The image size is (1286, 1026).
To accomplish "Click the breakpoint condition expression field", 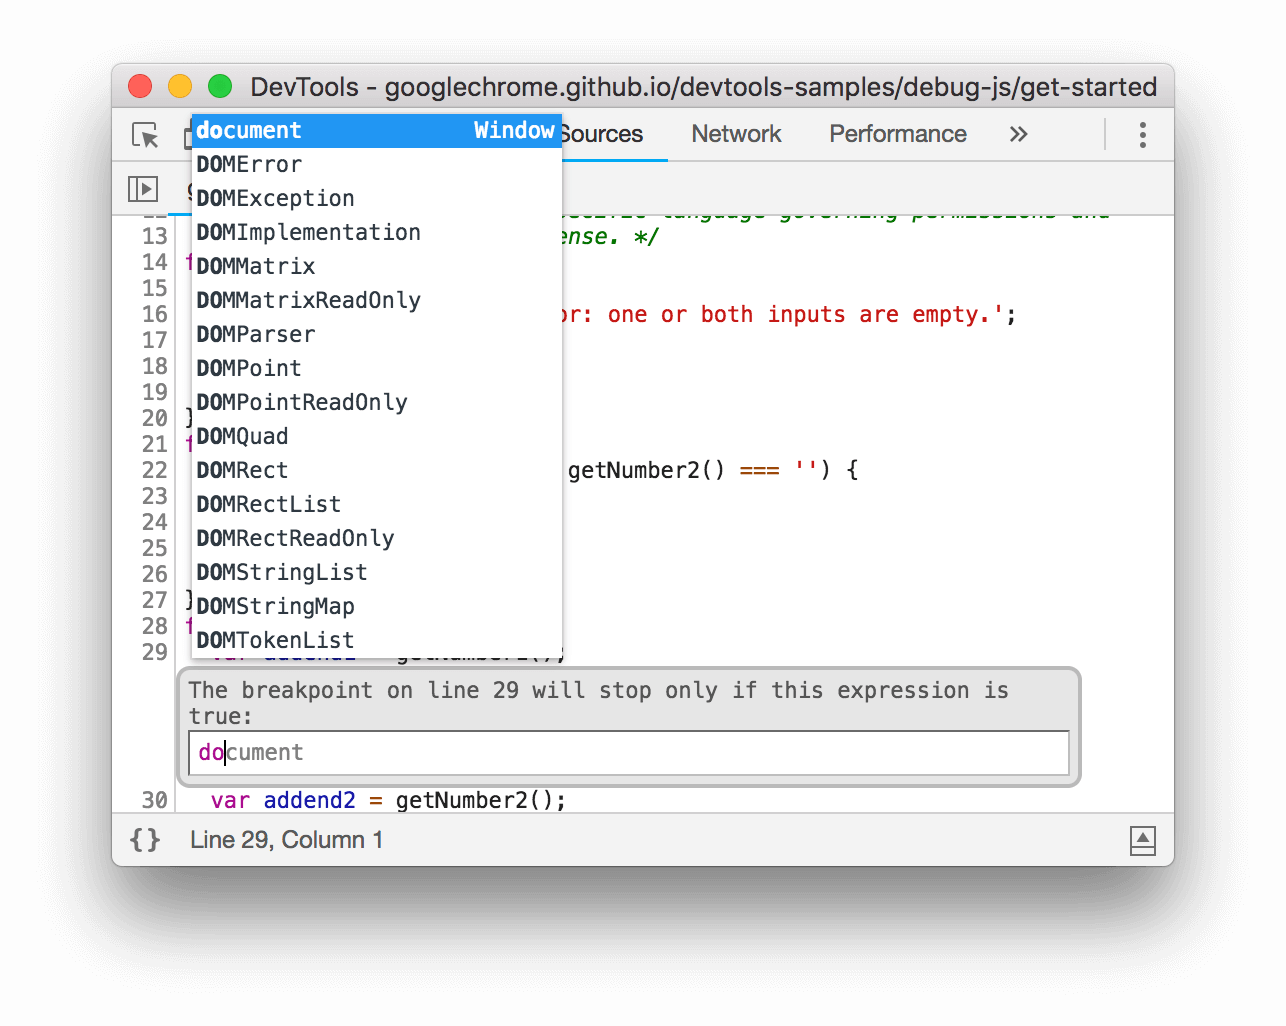I will pyautogui.click(x=628, y=752).
